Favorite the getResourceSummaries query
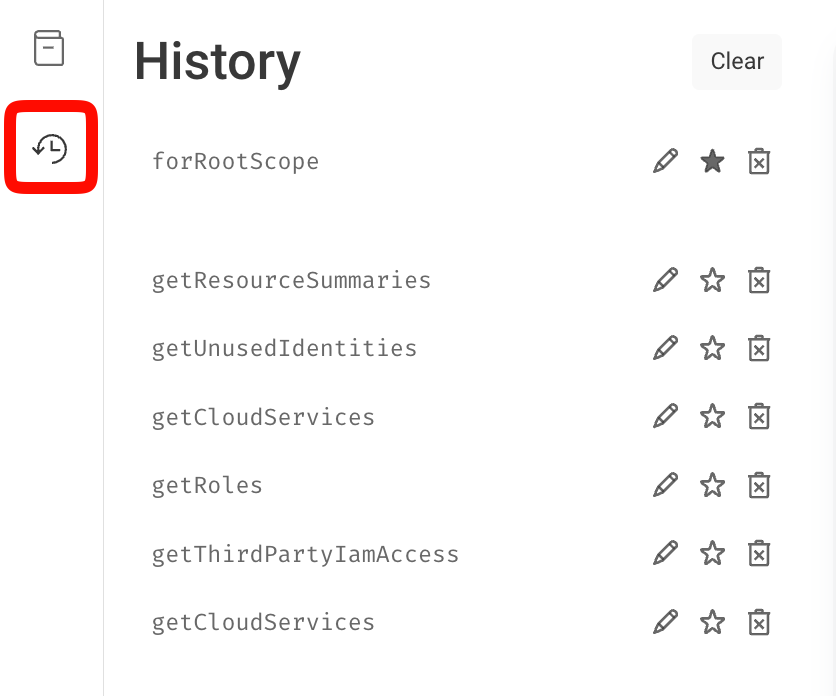 pyautogui.click(x=712, y=280)
